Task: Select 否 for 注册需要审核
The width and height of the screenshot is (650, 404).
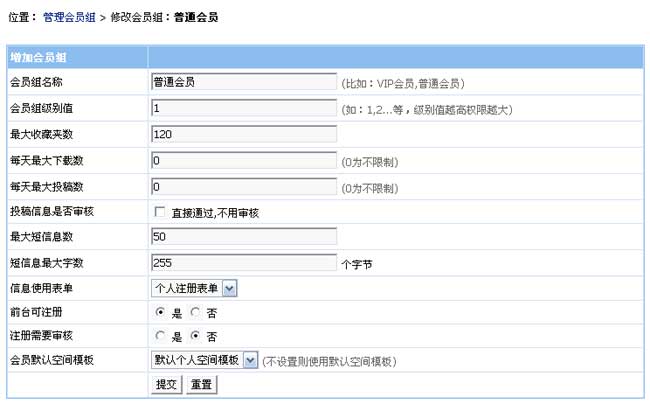Action: click(195, 336)
